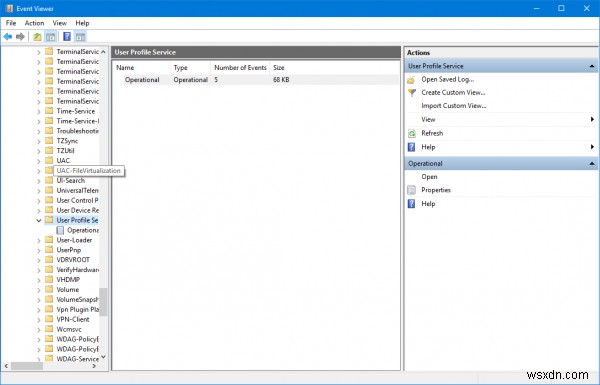Click Properties under Operational actions
This screenshot has width=600, height=385.
pos(436,190)
